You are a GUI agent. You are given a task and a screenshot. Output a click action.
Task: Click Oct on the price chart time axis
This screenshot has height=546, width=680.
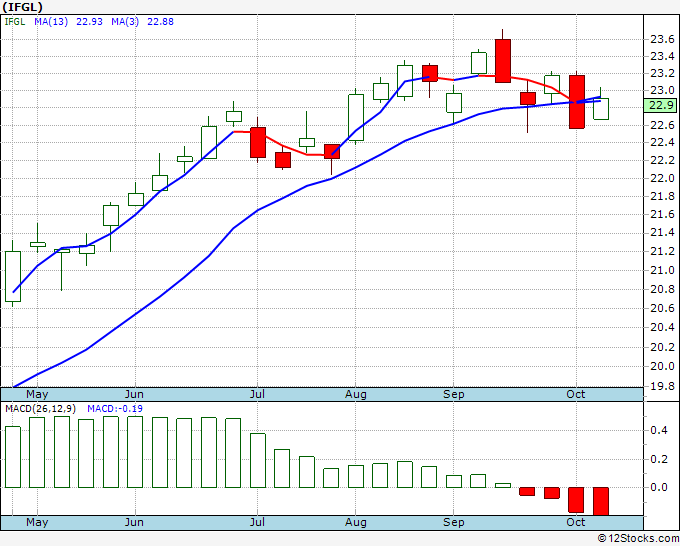click(x=576, y=395)
